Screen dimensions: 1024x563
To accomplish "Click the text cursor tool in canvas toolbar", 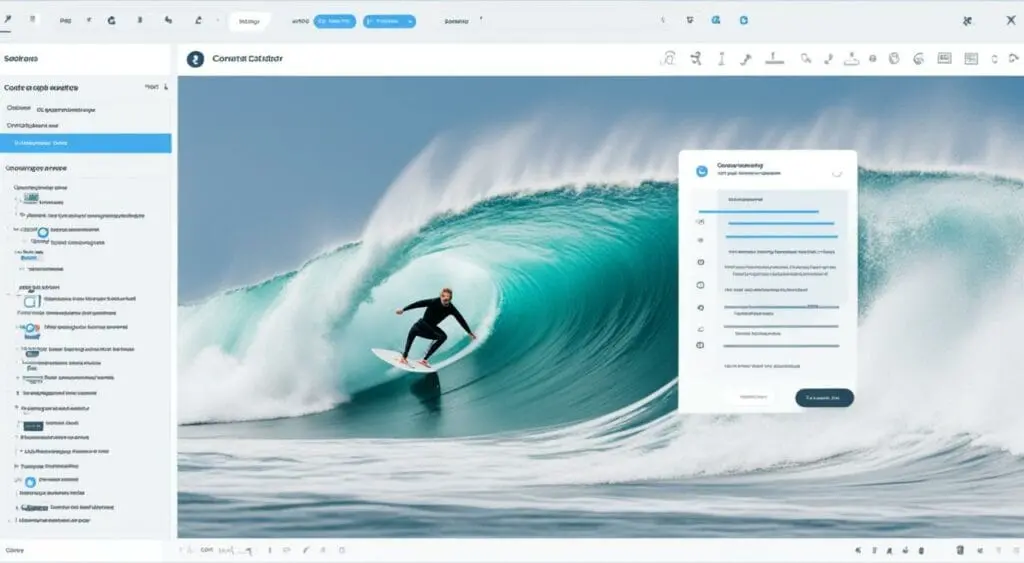I will point(721,59).
